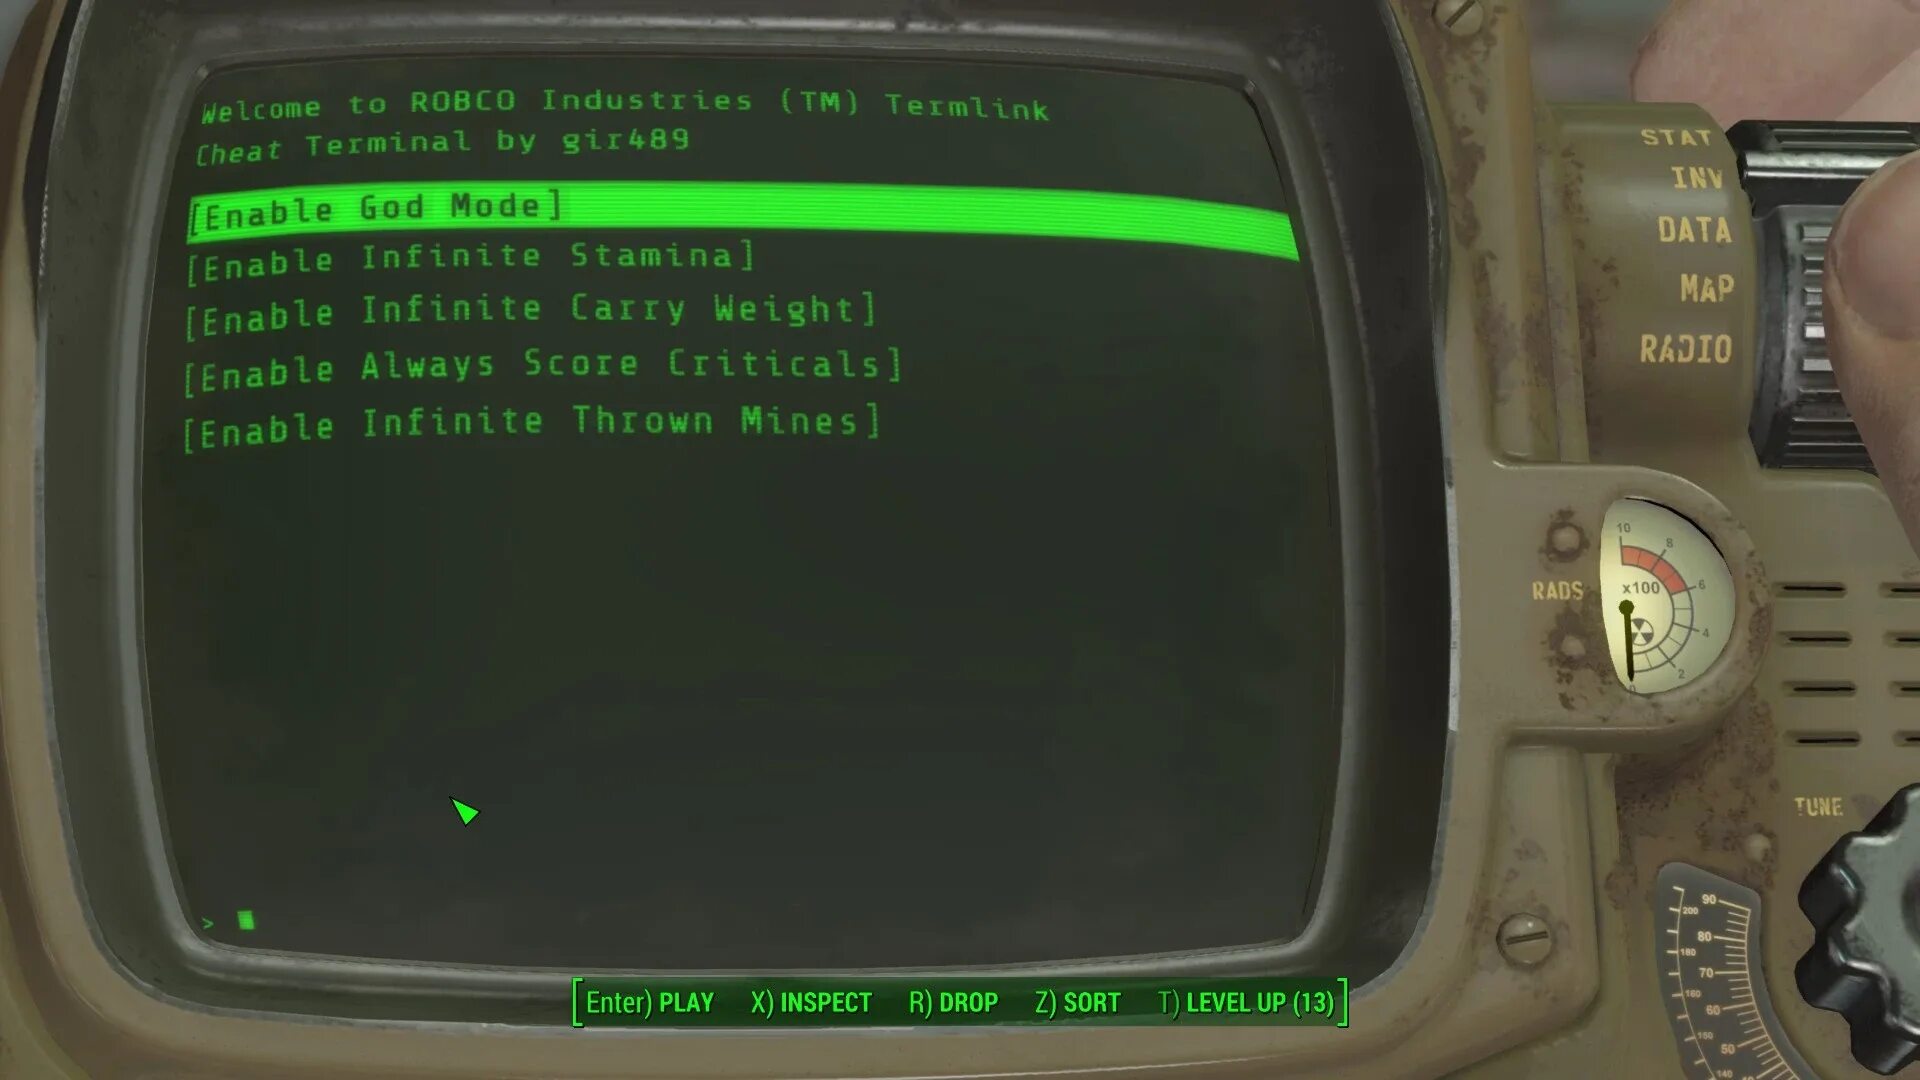Open X) INSPECT item menu
The image size is (1920, 1080).
click(811, 1002)
